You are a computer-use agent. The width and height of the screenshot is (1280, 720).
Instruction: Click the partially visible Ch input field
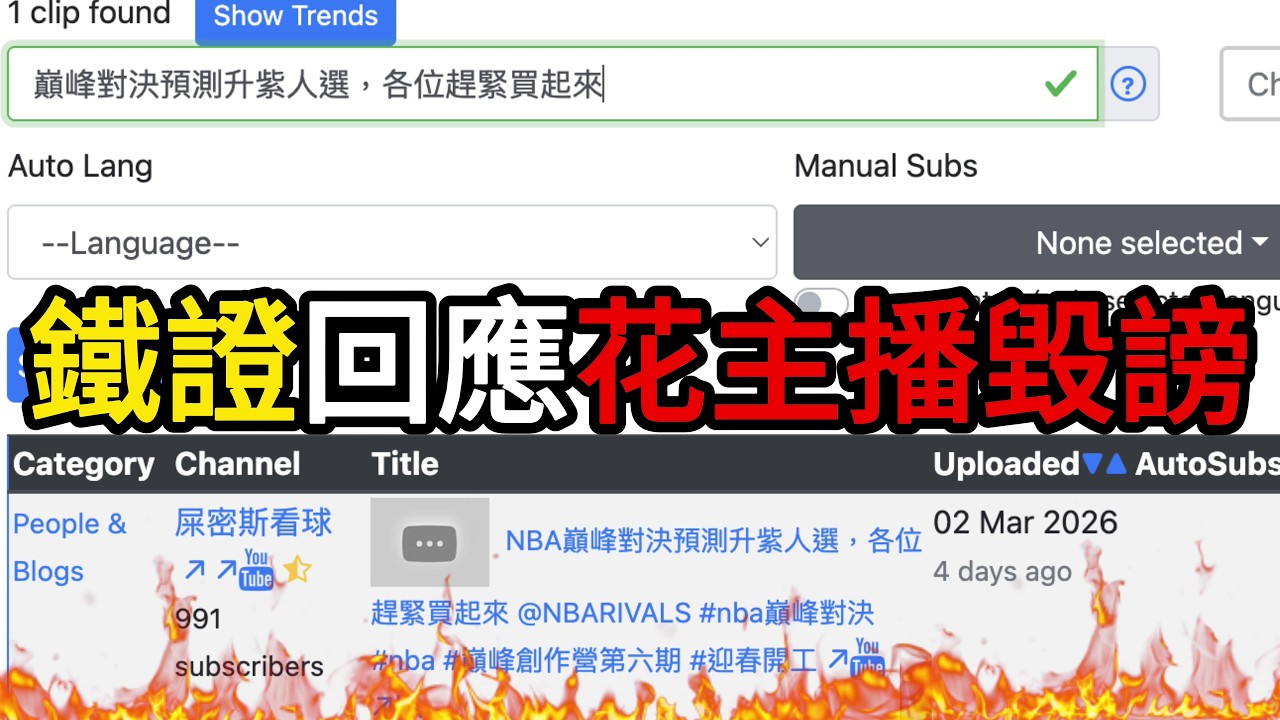point(1251,84)
